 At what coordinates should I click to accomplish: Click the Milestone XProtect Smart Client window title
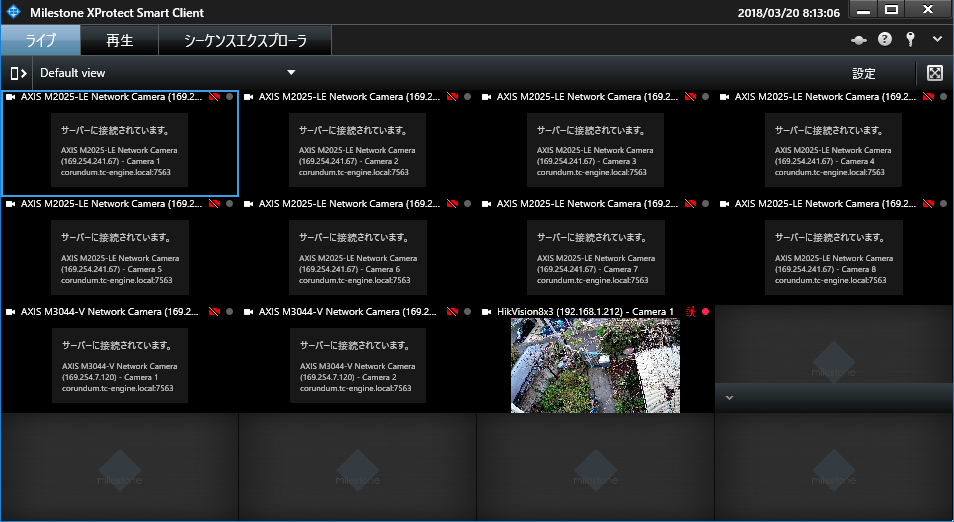coord(117,12)
